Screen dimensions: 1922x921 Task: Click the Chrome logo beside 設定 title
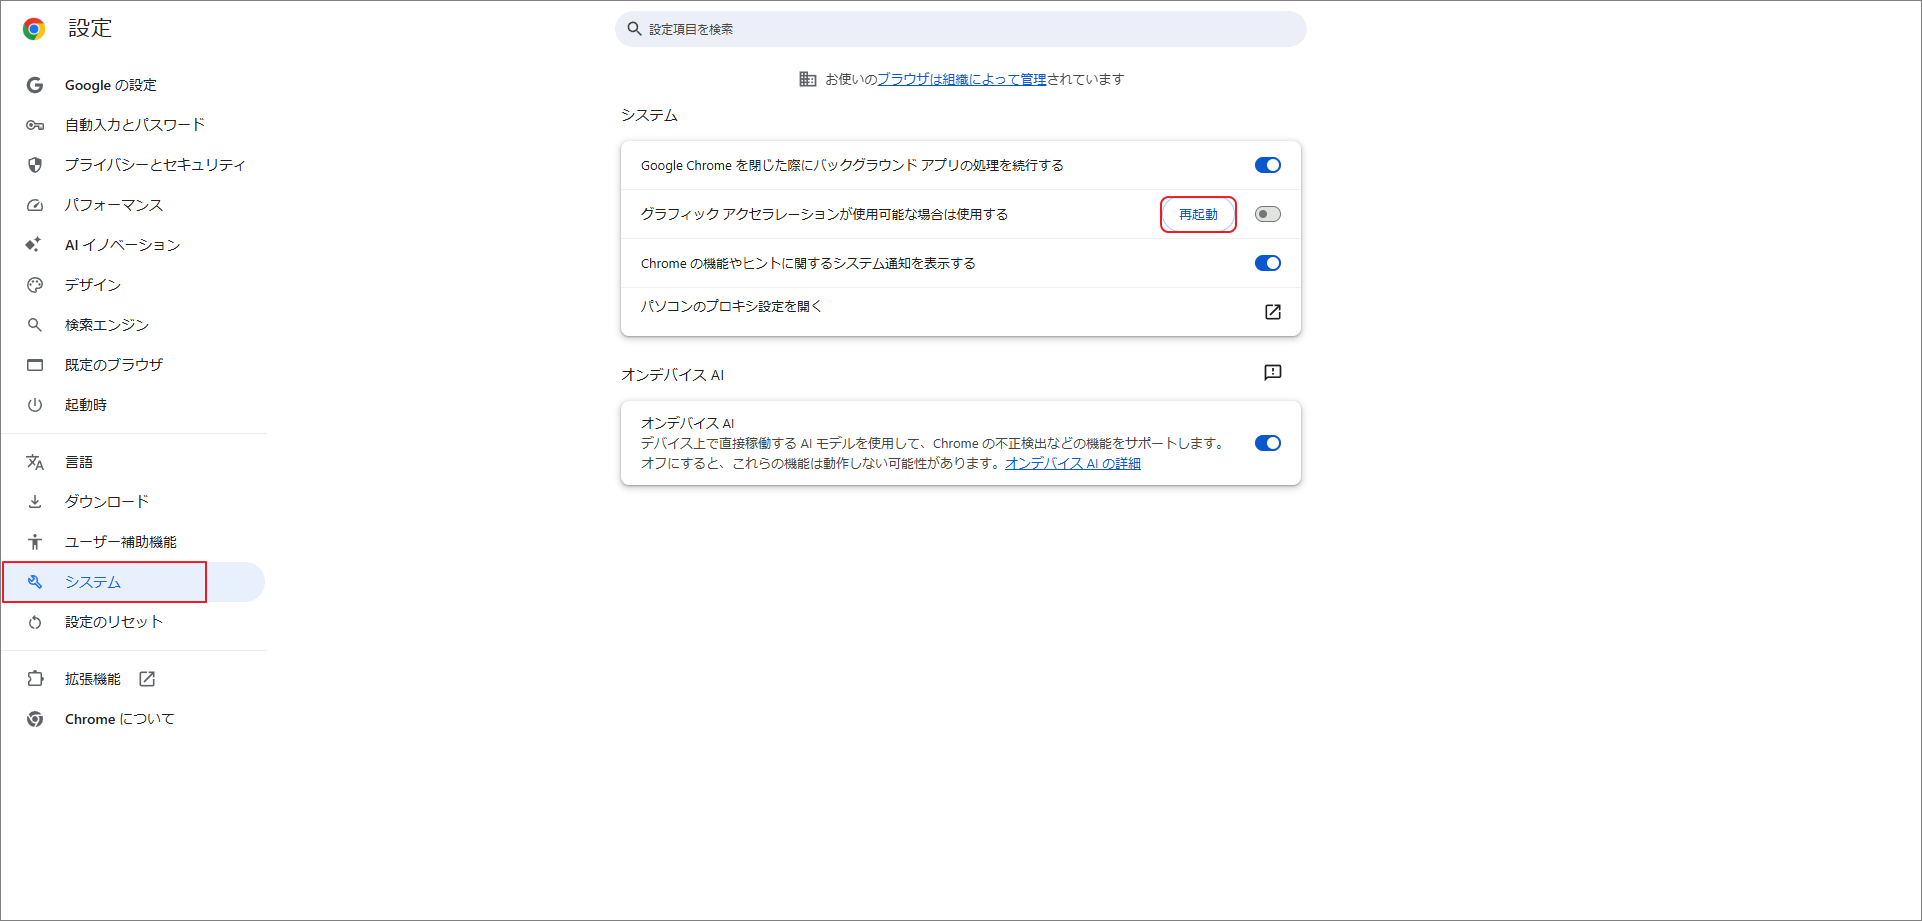34,29
